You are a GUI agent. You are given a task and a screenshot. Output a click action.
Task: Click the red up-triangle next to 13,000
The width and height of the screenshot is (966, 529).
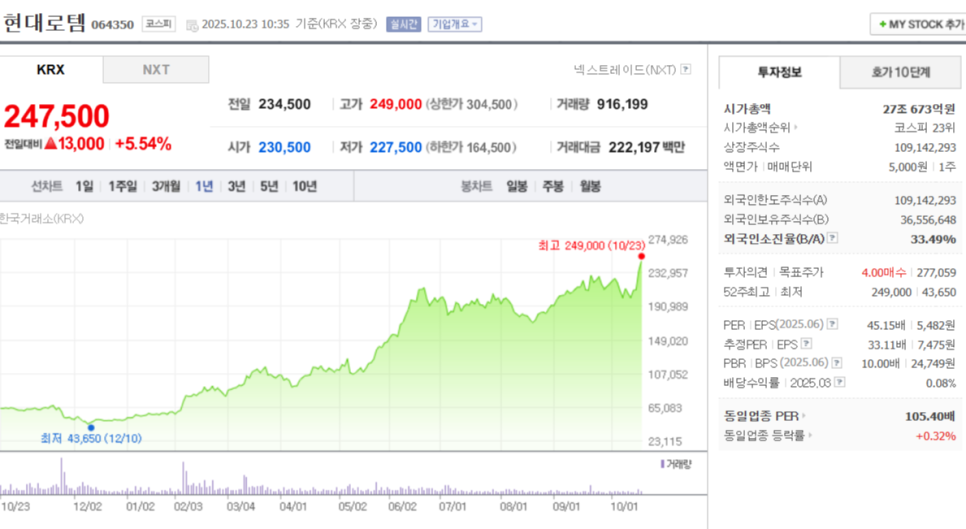tap(51, 143)
